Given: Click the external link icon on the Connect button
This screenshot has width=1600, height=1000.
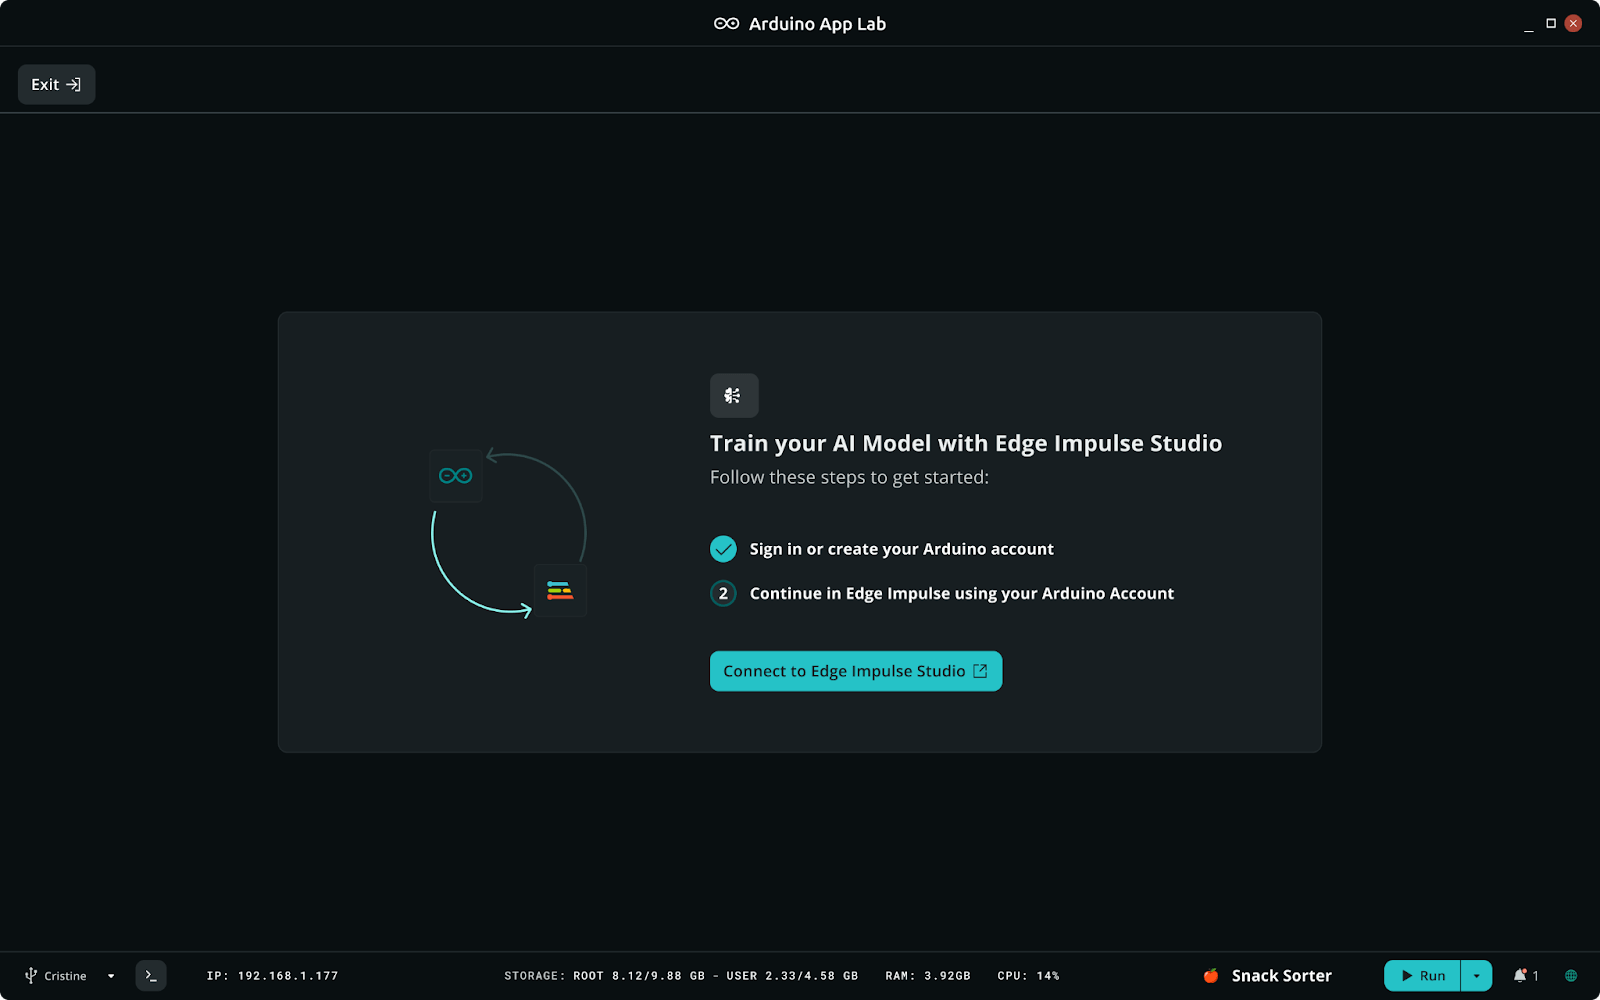Looking at the screenshot, I should click(x=981, y=671).
